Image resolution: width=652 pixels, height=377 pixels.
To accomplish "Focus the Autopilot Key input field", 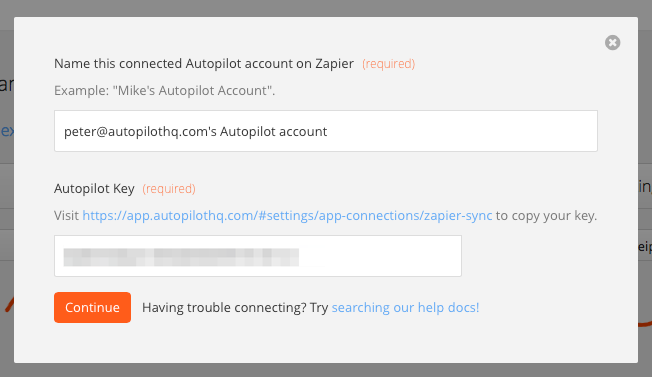I will pyautogui.click(x=258, y=256).
